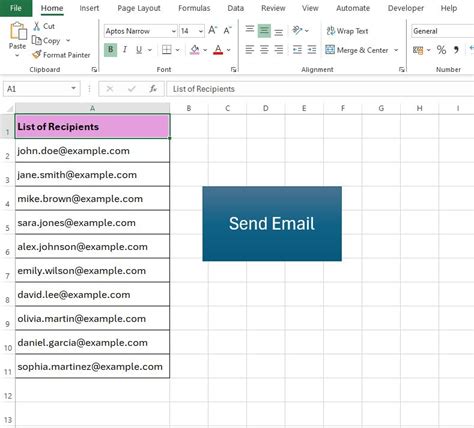Open the Formulas tab
Viewport: 474px width, 428px height.
[194, 8]
